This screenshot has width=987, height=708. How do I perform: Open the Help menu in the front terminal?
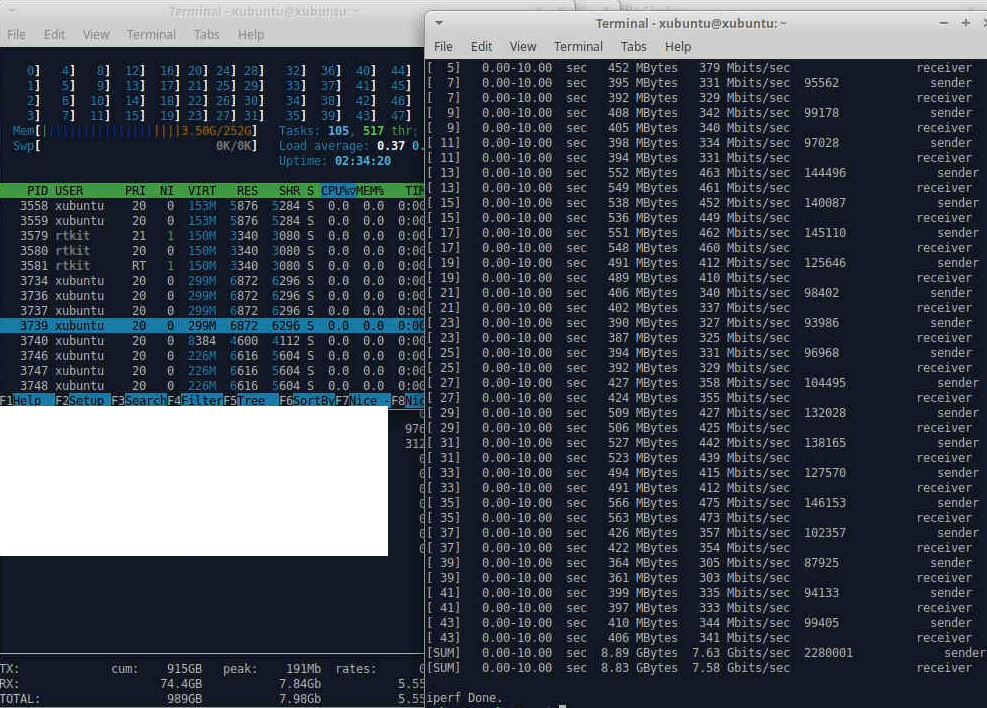click(x=678, y=47)
